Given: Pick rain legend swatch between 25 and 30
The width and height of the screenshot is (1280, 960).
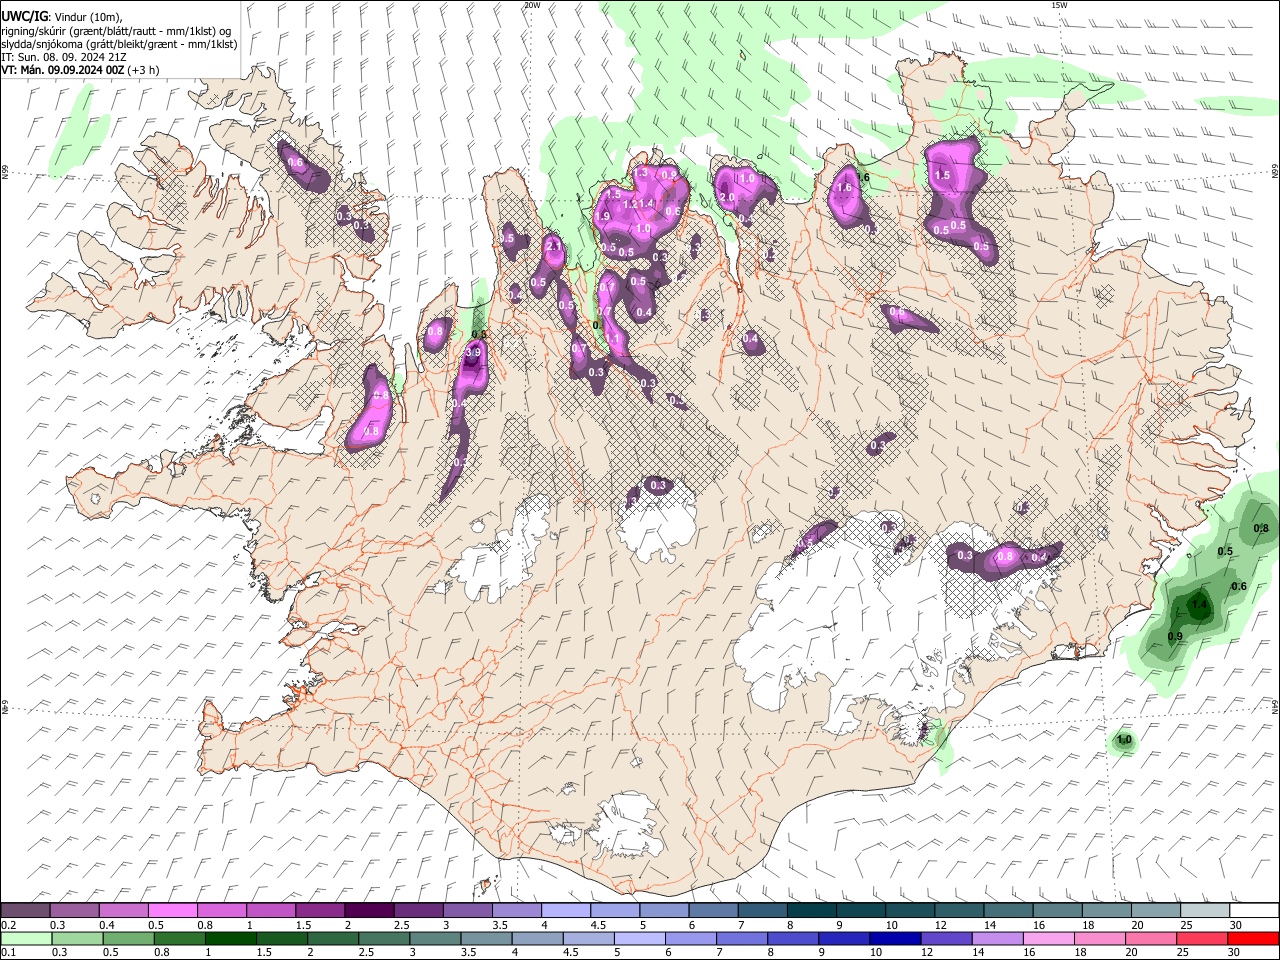Looking at the screenshot, I should click(1202, 939).
